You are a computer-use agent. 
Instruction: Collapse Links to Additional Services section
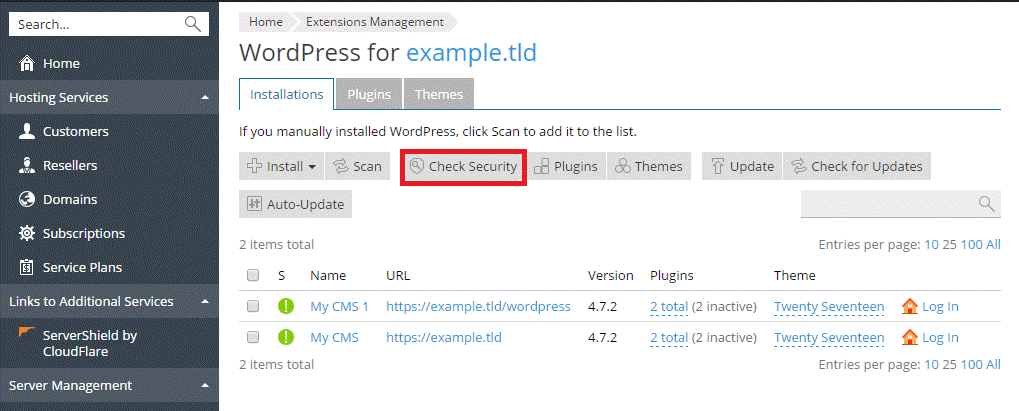tap(205, 302)
